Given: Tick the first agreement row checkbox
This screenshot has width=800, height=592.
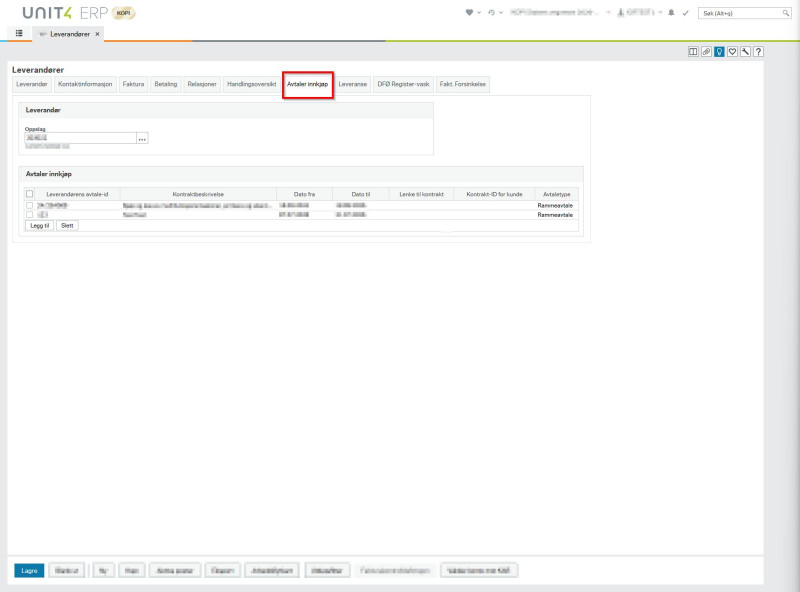Looking at the screenshot, I should click(x=30, y=206).
